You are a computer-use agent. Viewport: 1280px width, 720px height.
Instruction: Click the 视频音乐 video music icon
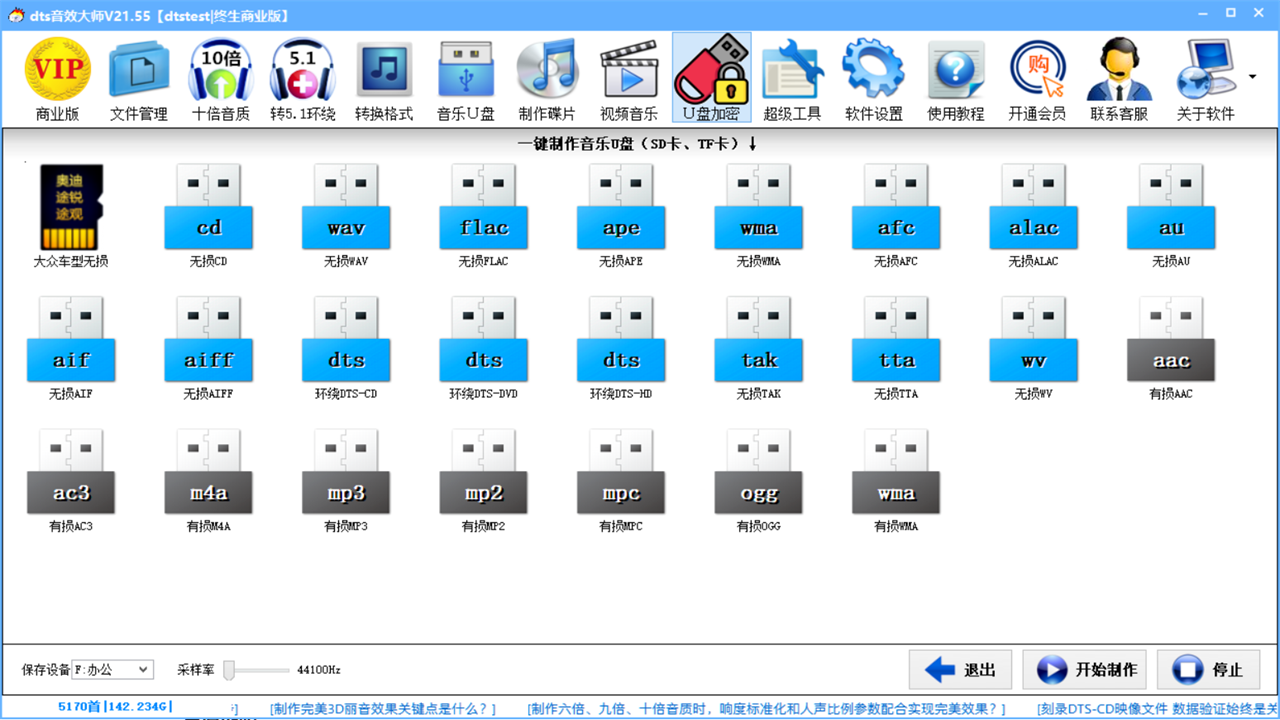629,79
